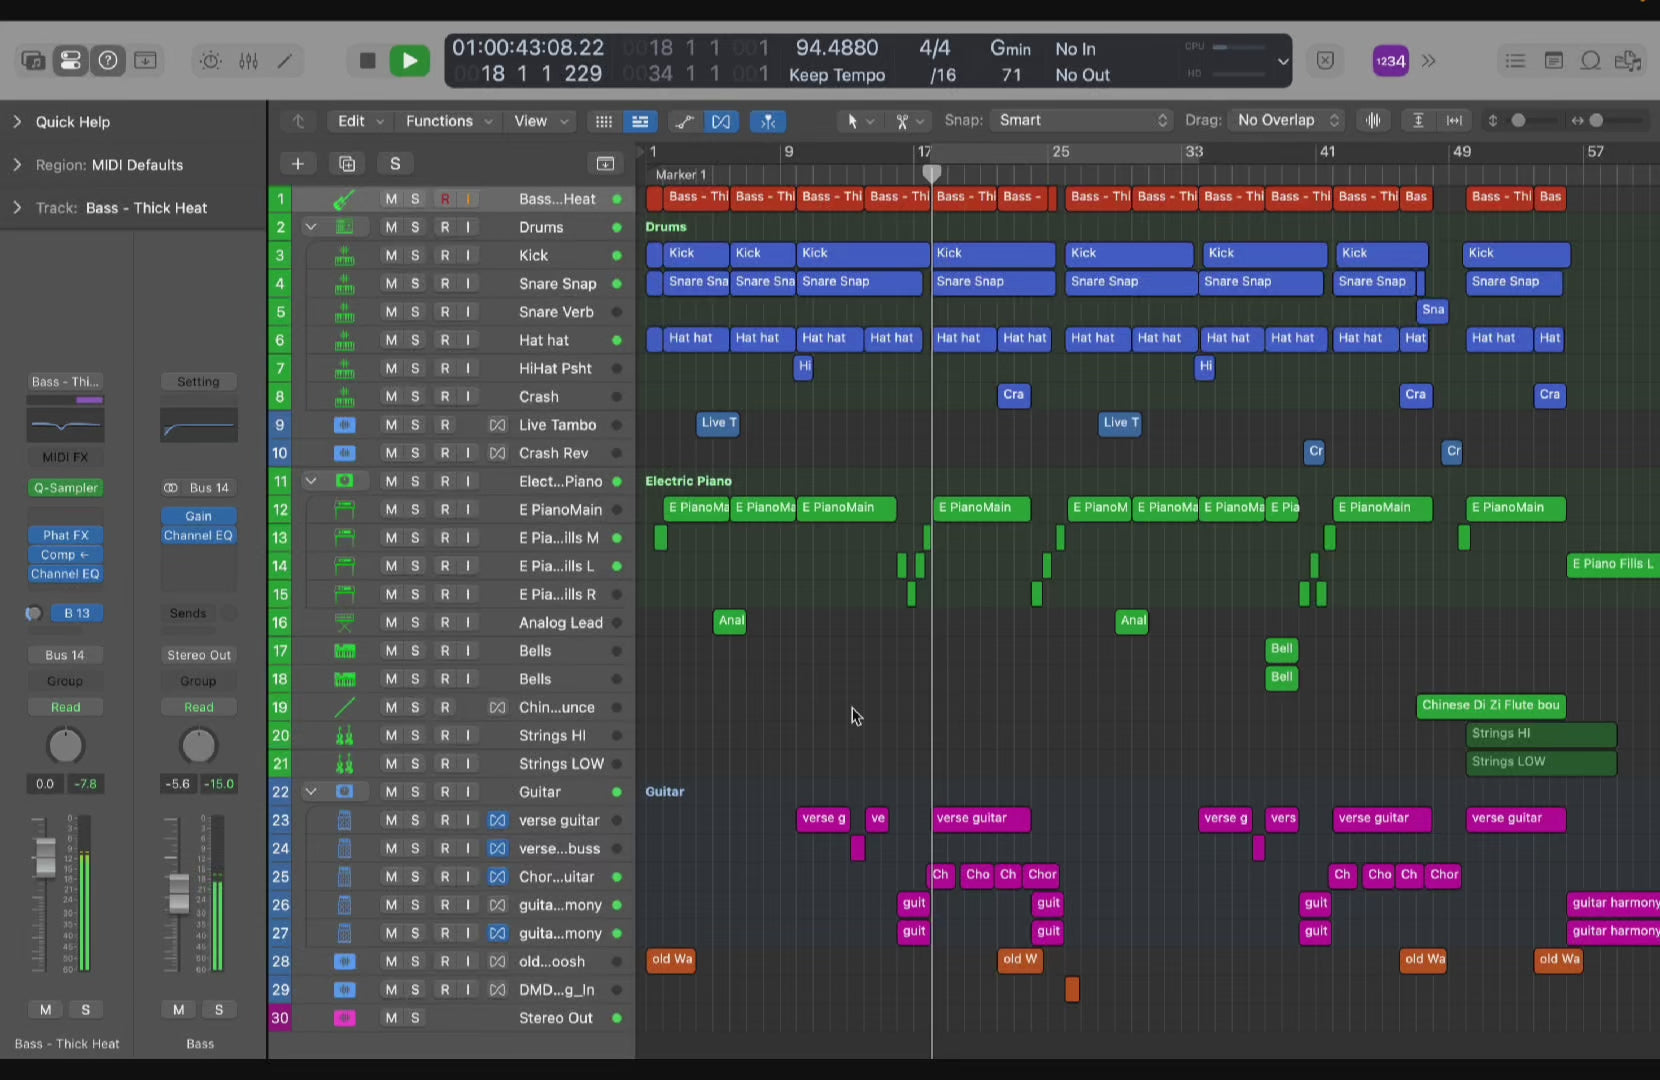This screenshot has width=1660, height=1080.
Task: Click the Channel EQ plugin on Bass strip
Action: pos(198,536)
